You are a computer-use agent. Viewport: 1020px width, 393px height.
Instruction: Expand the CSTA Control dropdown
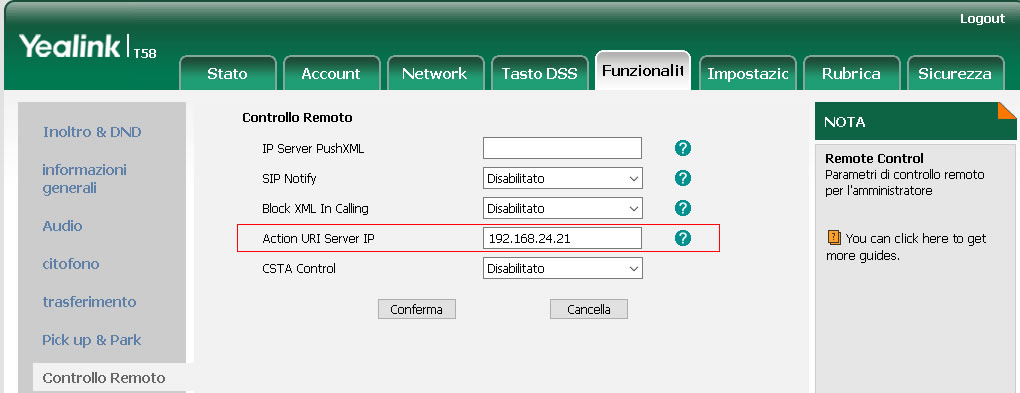click(x=563, y=268)
